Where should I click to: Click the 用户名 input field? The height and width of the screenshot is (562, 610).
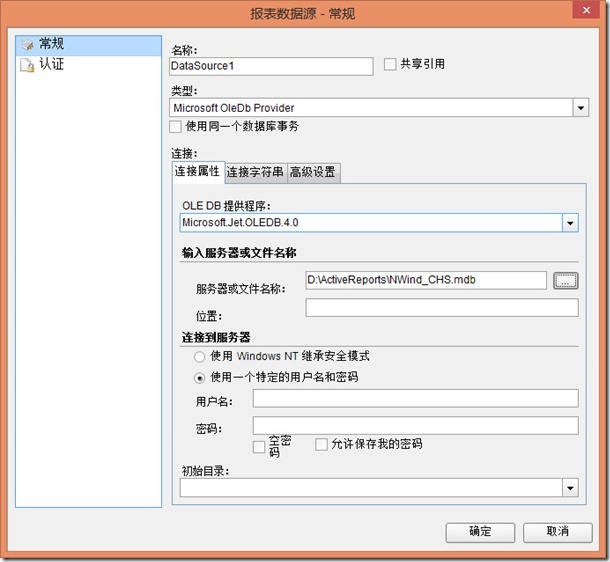click(415, 398)
